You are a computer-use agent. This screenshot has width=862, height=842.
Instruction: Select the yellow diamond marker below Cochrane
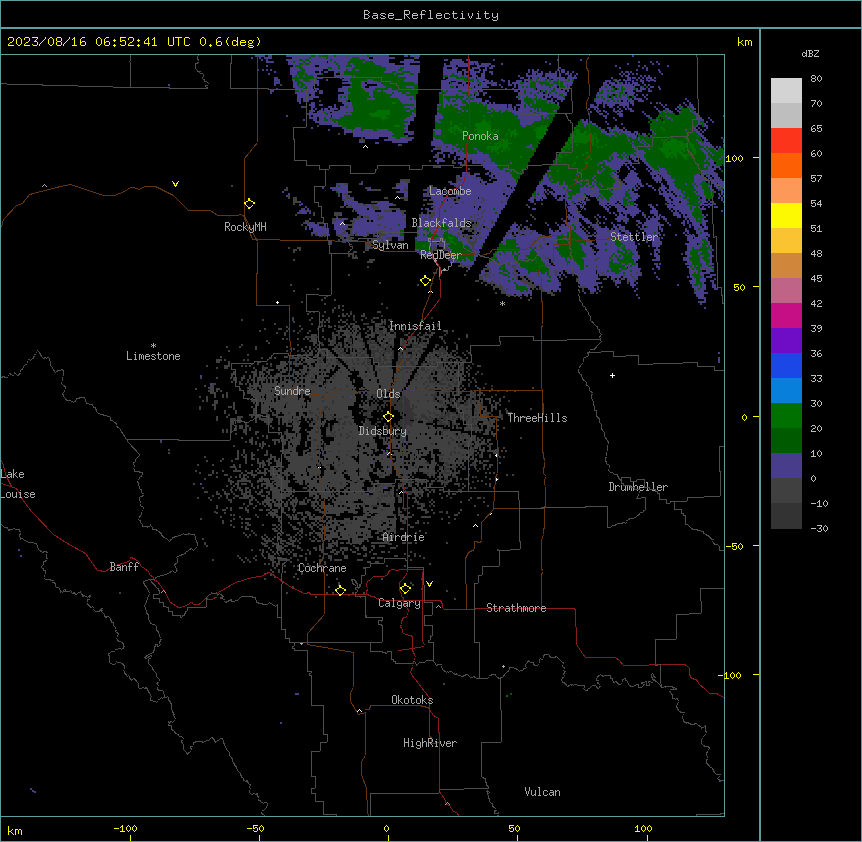pos(340,590)
